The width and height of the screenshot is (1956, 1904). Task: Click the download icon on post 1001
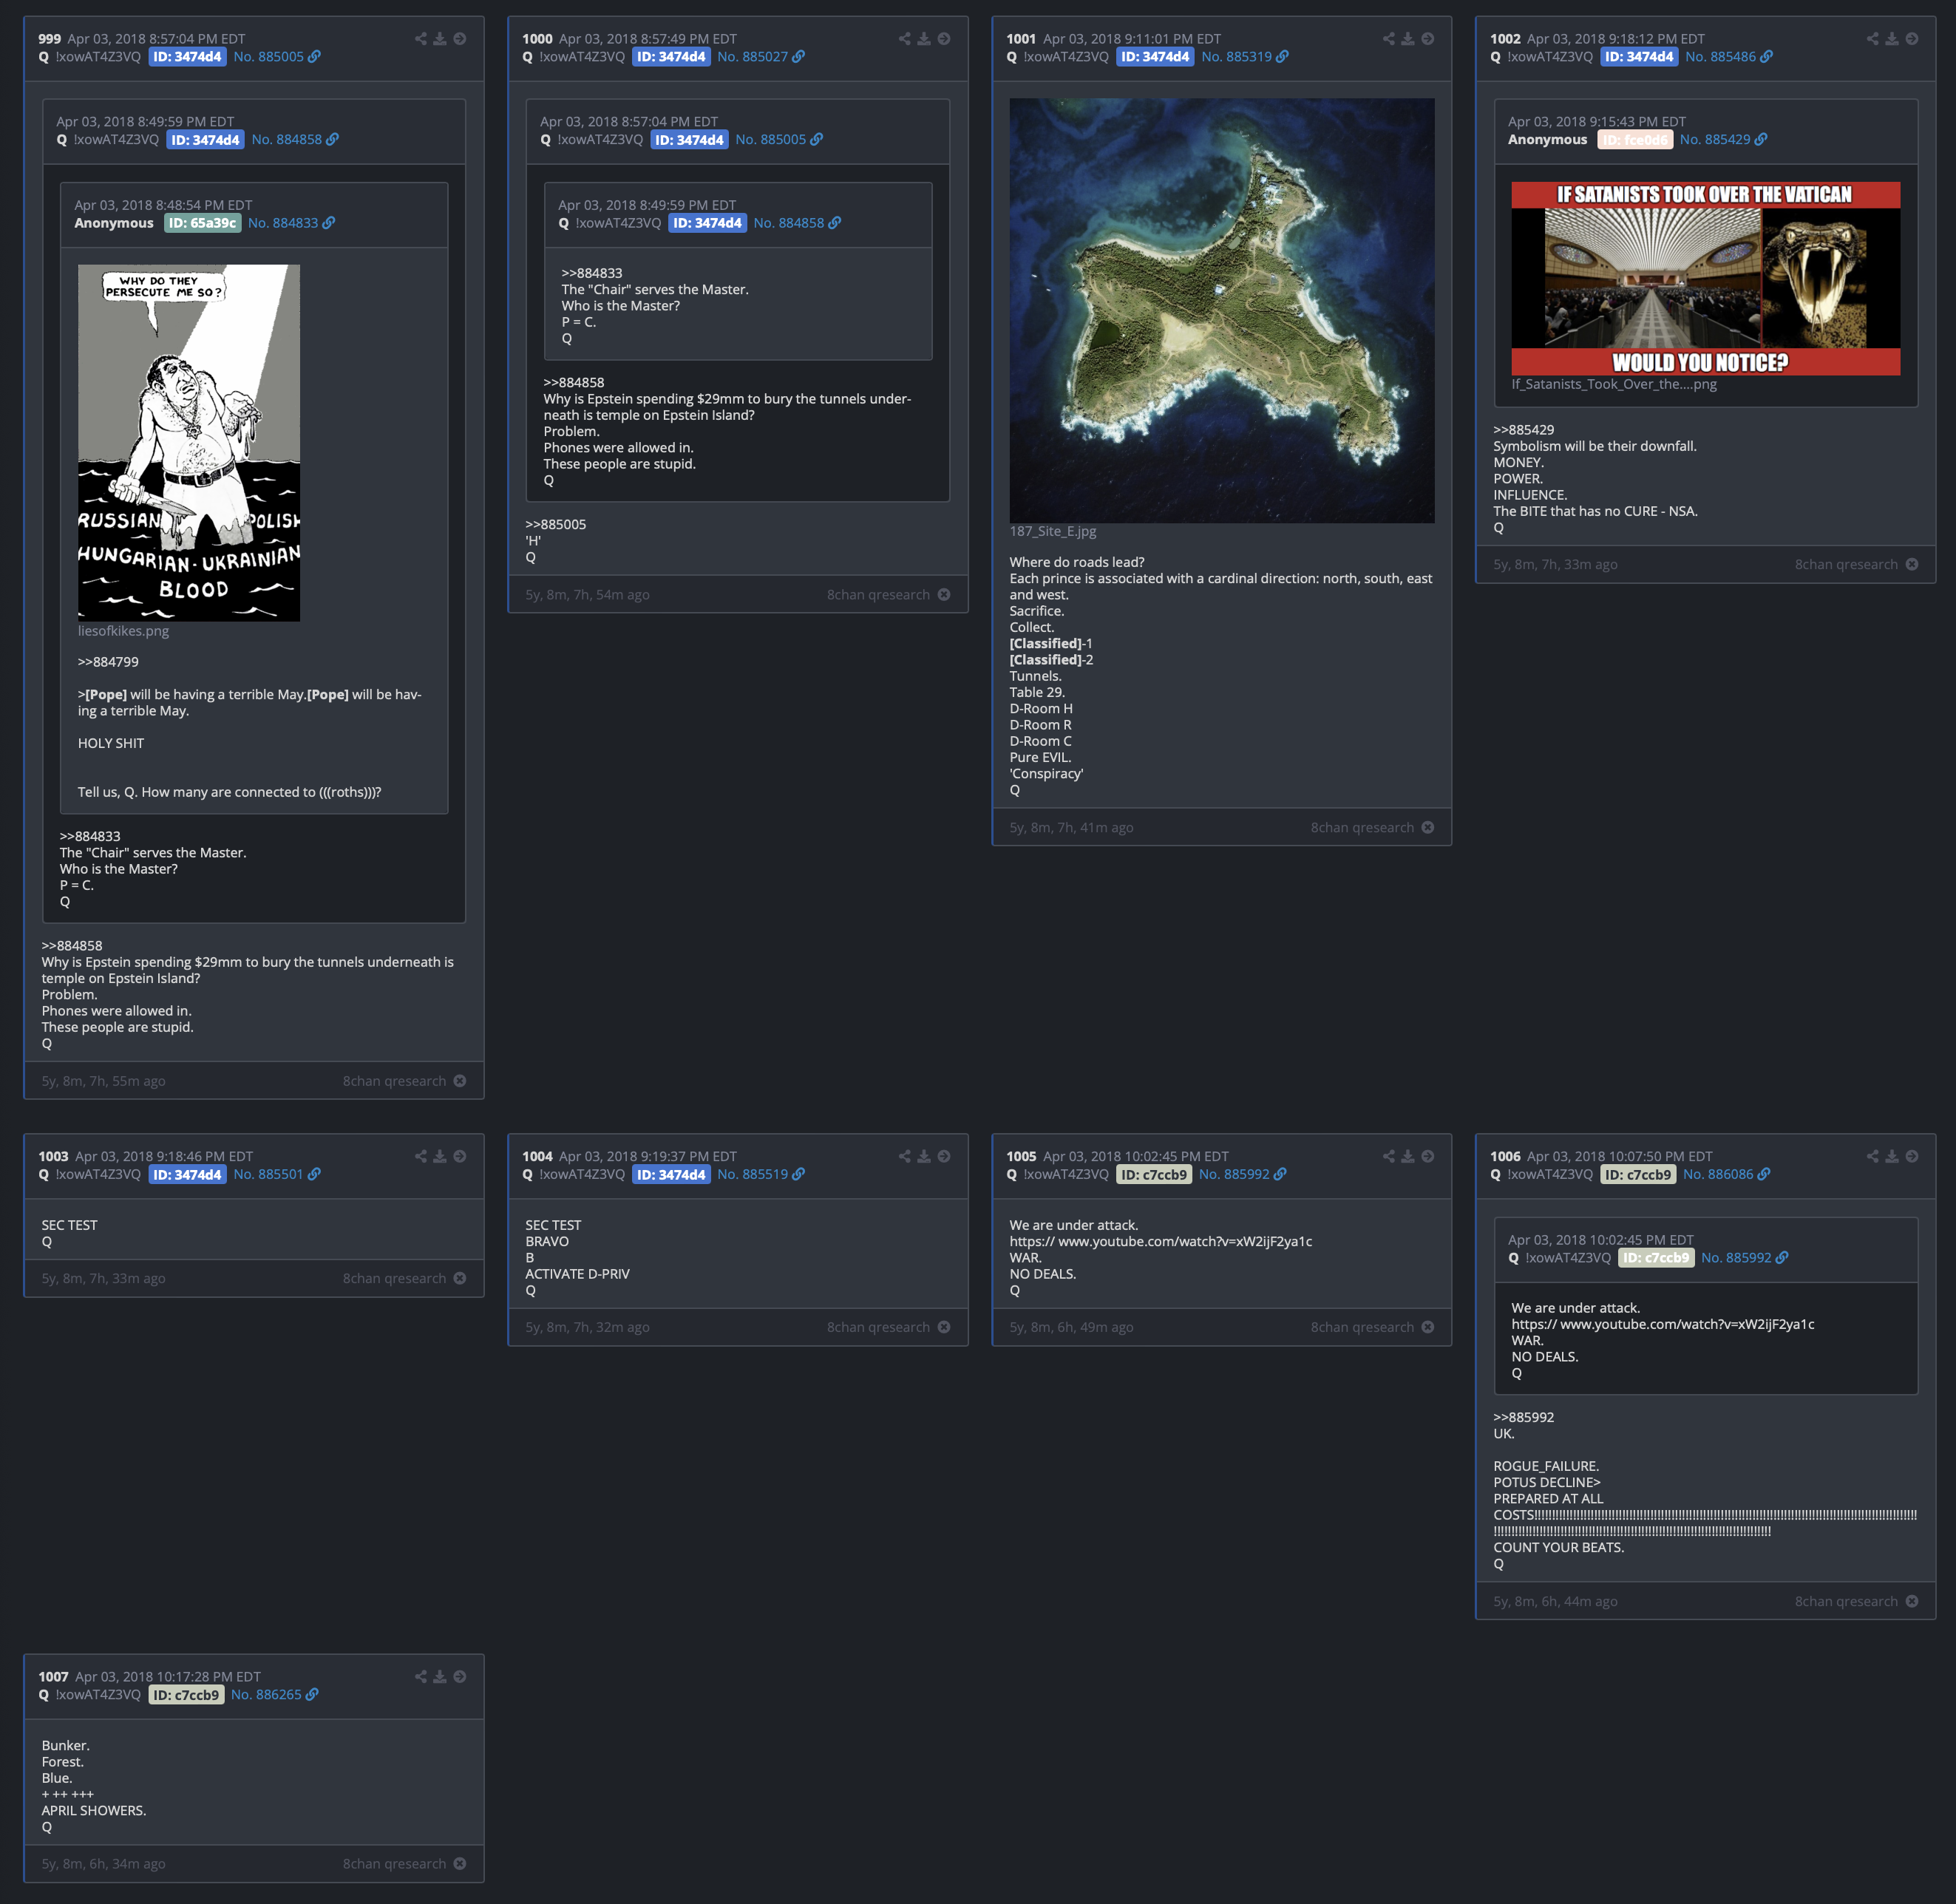pos(1408,39)
